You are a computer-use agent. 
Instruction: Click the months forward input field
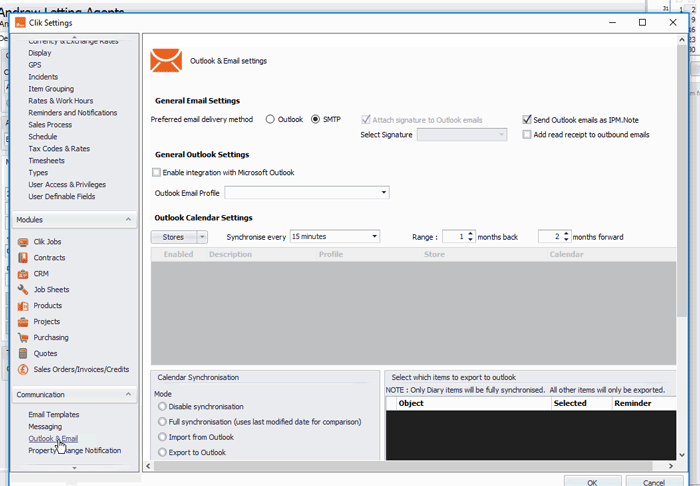point(550,237)
